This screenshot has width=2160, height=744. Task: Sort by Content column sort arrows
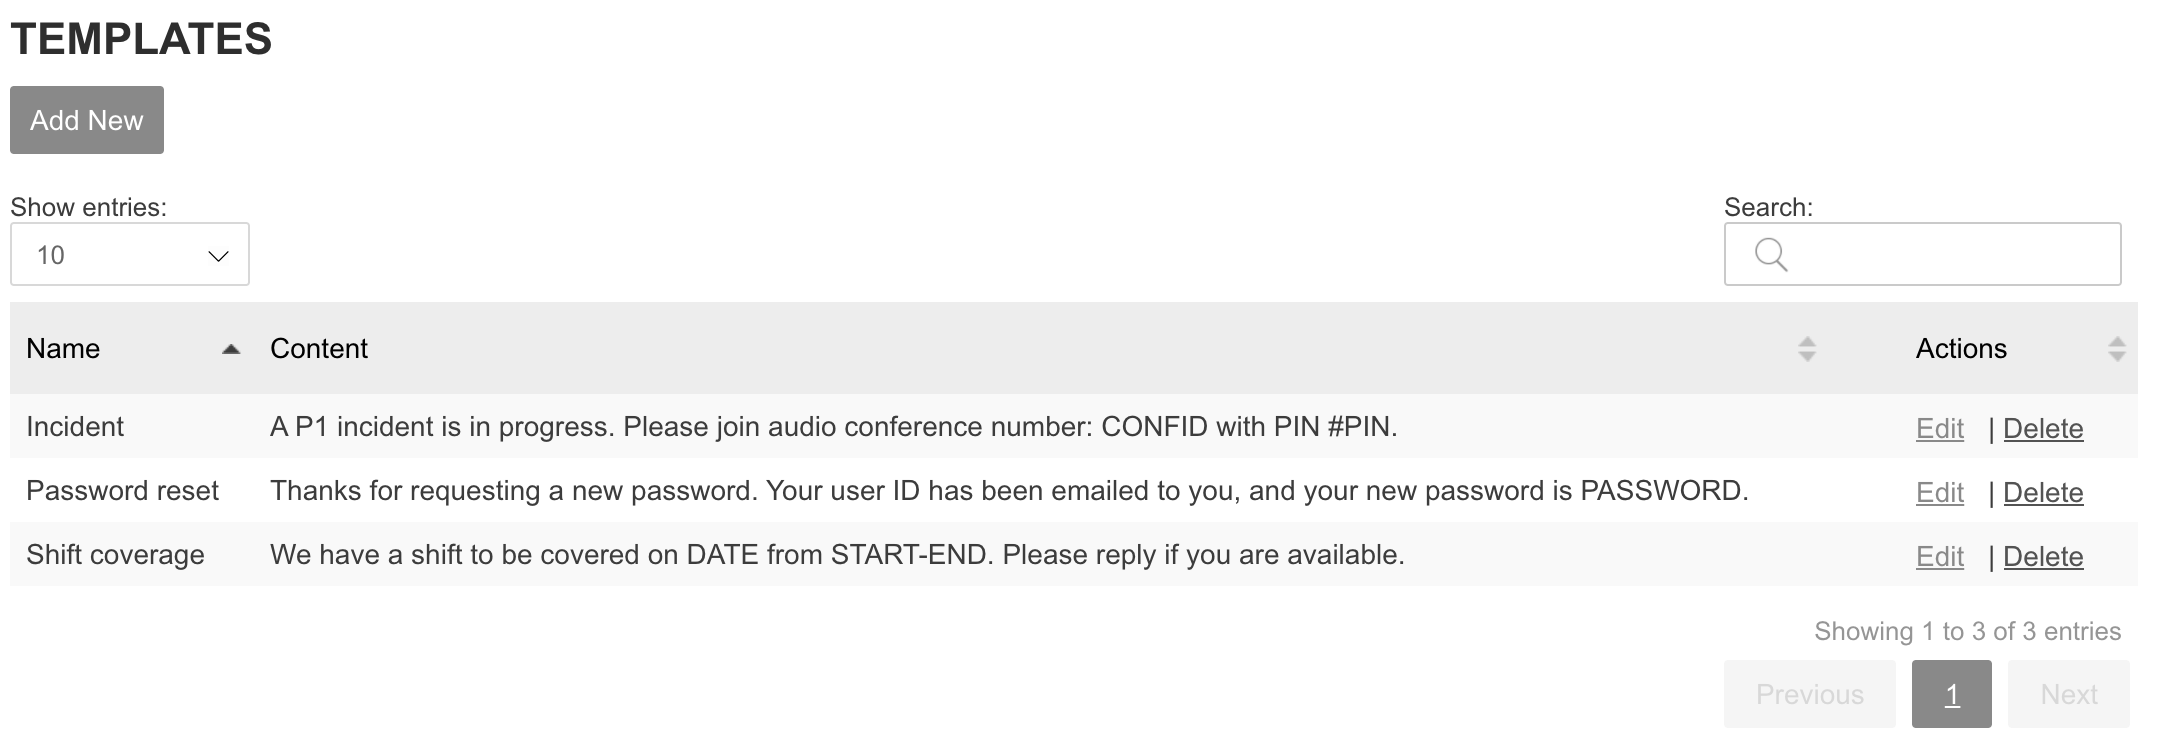point(1806,349)
